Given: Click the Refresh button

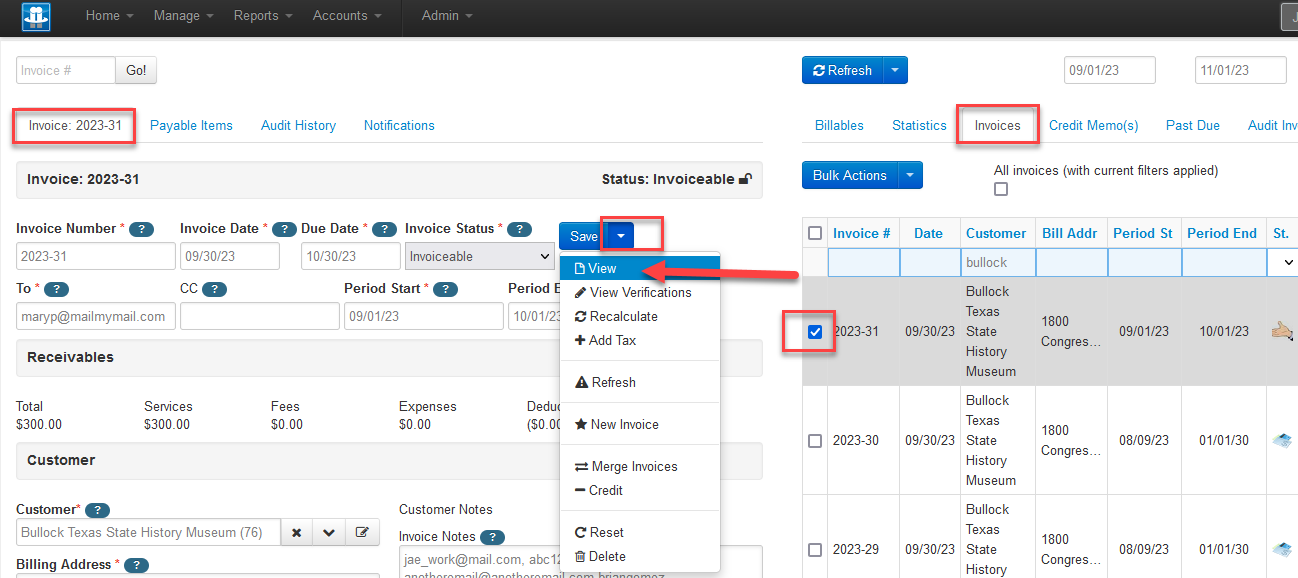Looking at the screenshot, I should (841, 70).
